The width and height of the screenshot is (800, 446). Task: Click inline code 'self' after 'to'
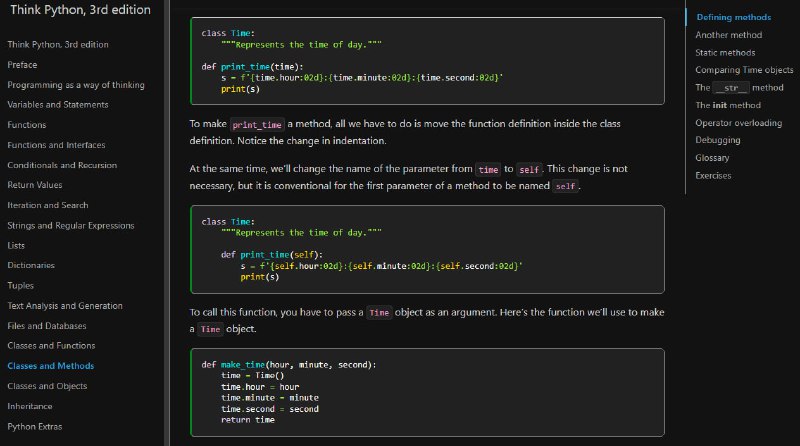tap(529, 169)
